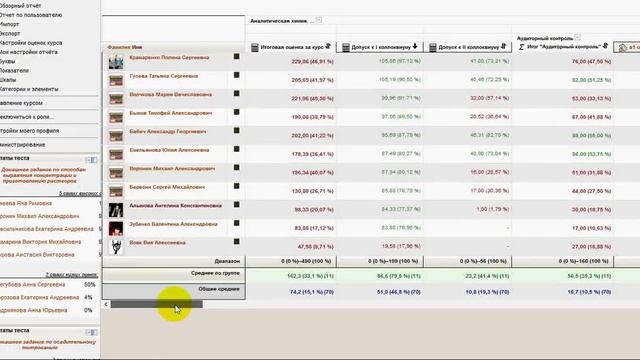640x360 pixels.
Task: Open user grades icon for Крамаренко Полина Сергеевна
Action: point(236,56)
